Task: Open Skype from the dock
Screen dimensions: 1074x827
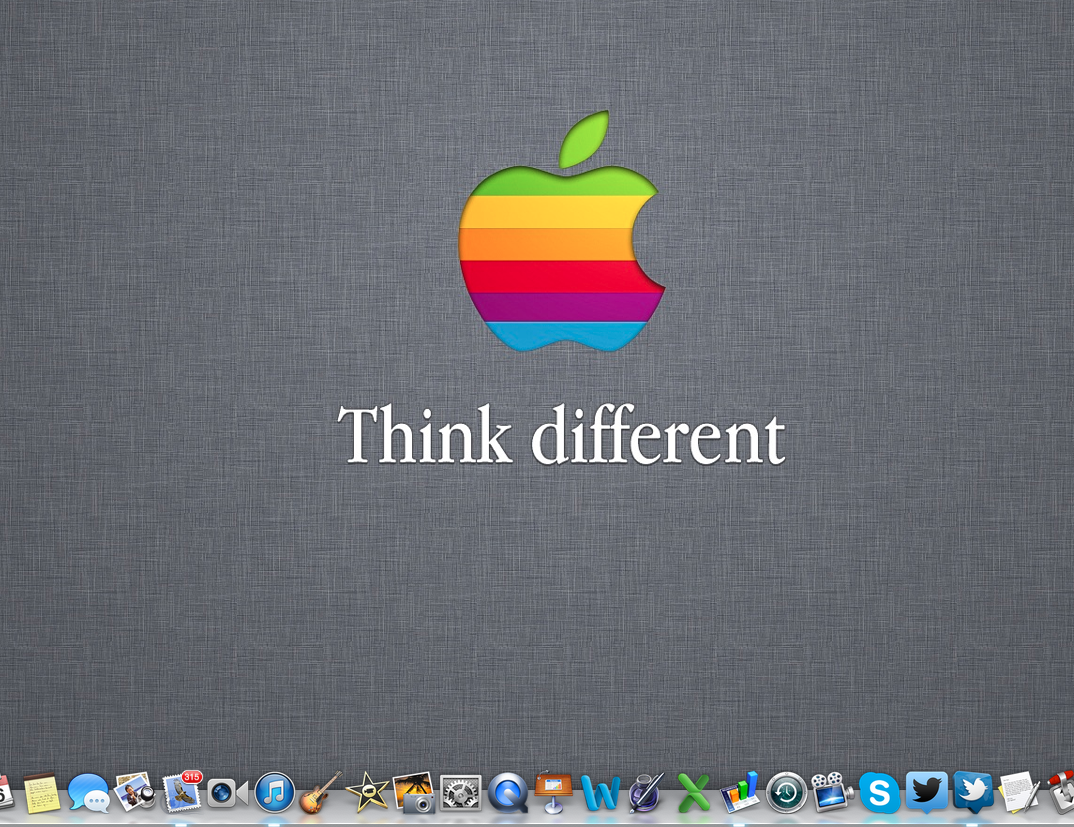Action: 879,793
